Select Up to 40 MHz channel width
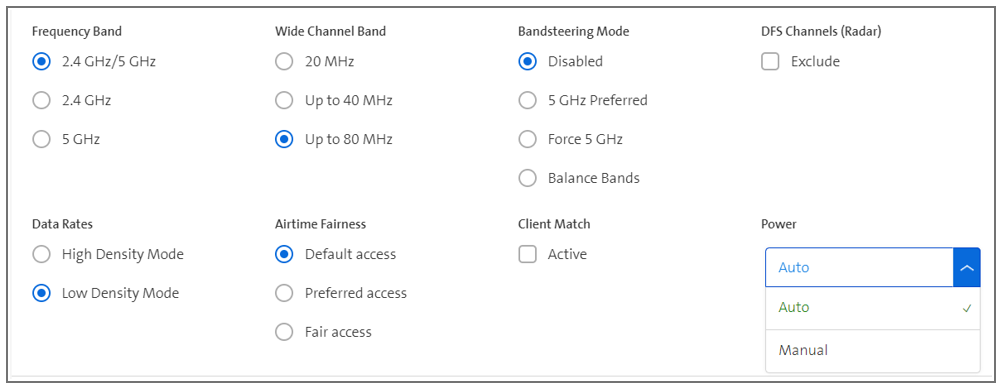This screenshot has width=999, height=388. (284, 100)
